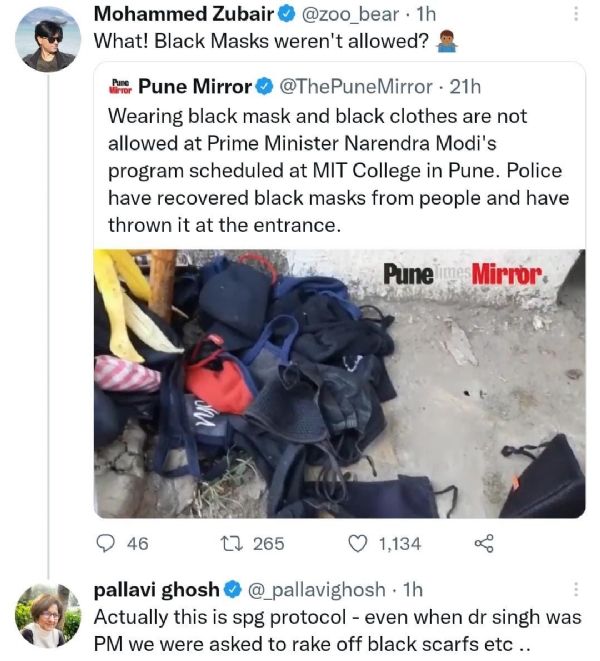
Task: Open the more options menu on Mohammed Zubair's tweet
Action: tap(576, 16)
